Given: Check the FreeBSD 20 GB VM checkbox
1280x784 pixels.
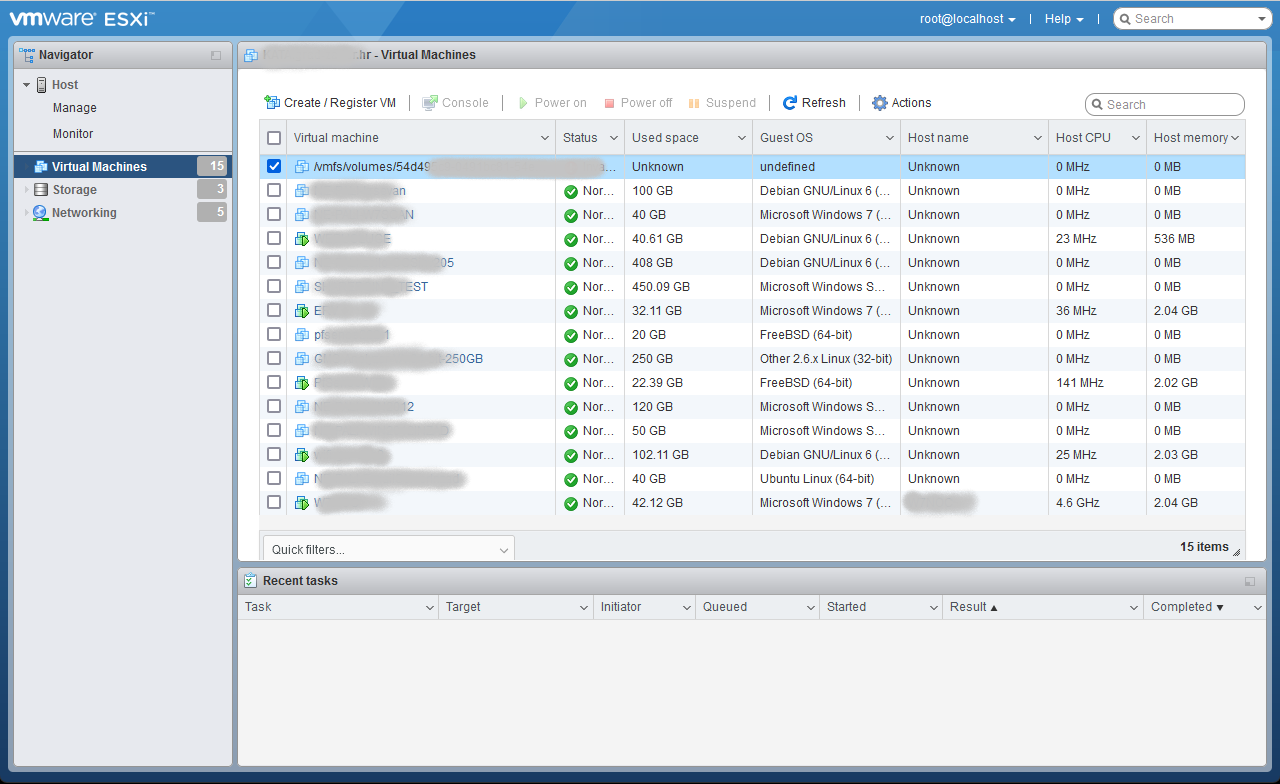Looking at the screenshot, I should tap(274, 335).
